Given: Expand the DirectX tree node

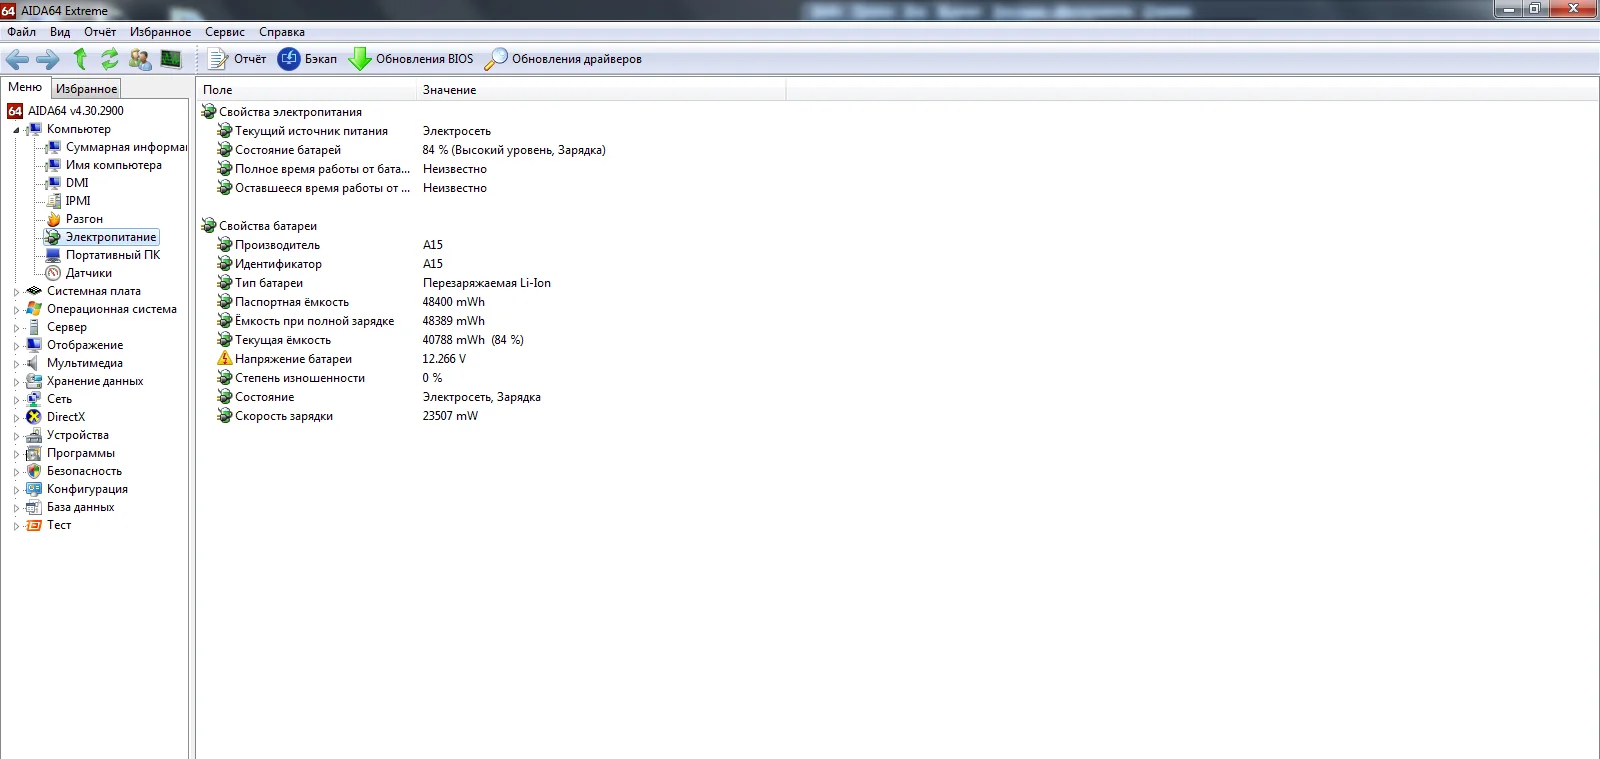Looking at the screenshot, I should [x=16, y=418].
